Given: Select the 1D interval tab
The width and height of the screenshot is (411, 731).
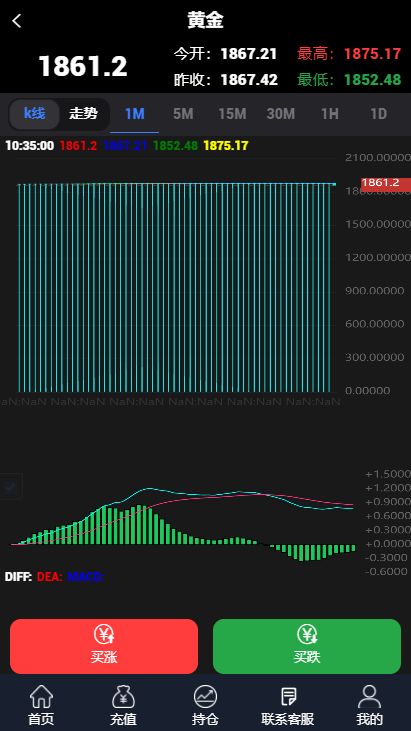Looking at the screenshot, I should tap(378, 114).
